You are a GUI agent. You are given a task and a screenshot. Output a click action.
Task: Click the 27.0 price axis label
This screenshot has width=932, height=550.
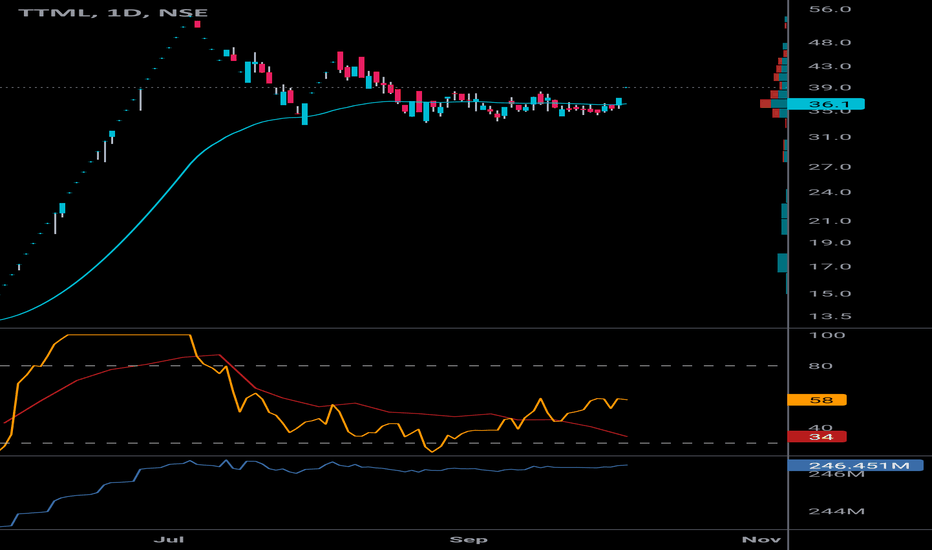830,167
